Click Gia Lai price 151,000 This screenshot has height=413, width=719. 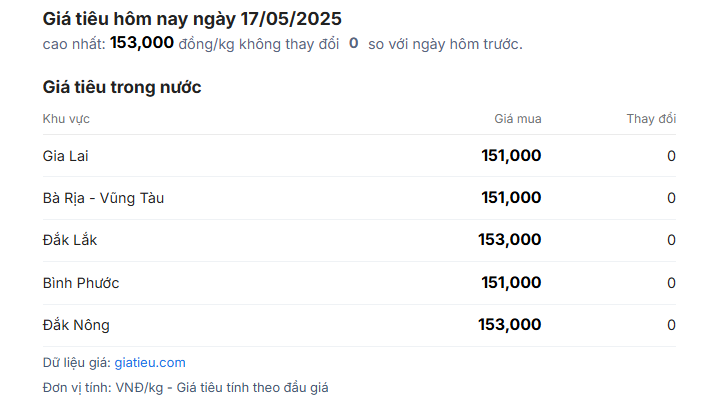point(511,156)
